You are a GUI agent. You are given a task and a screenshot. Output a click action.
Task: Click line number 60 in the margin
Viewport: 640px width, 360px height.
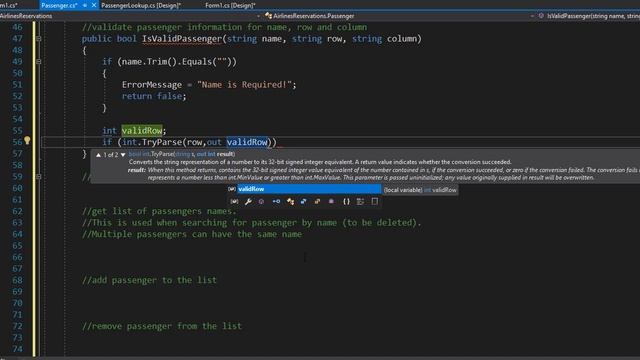pyautogui.click(x=17, y=188)
